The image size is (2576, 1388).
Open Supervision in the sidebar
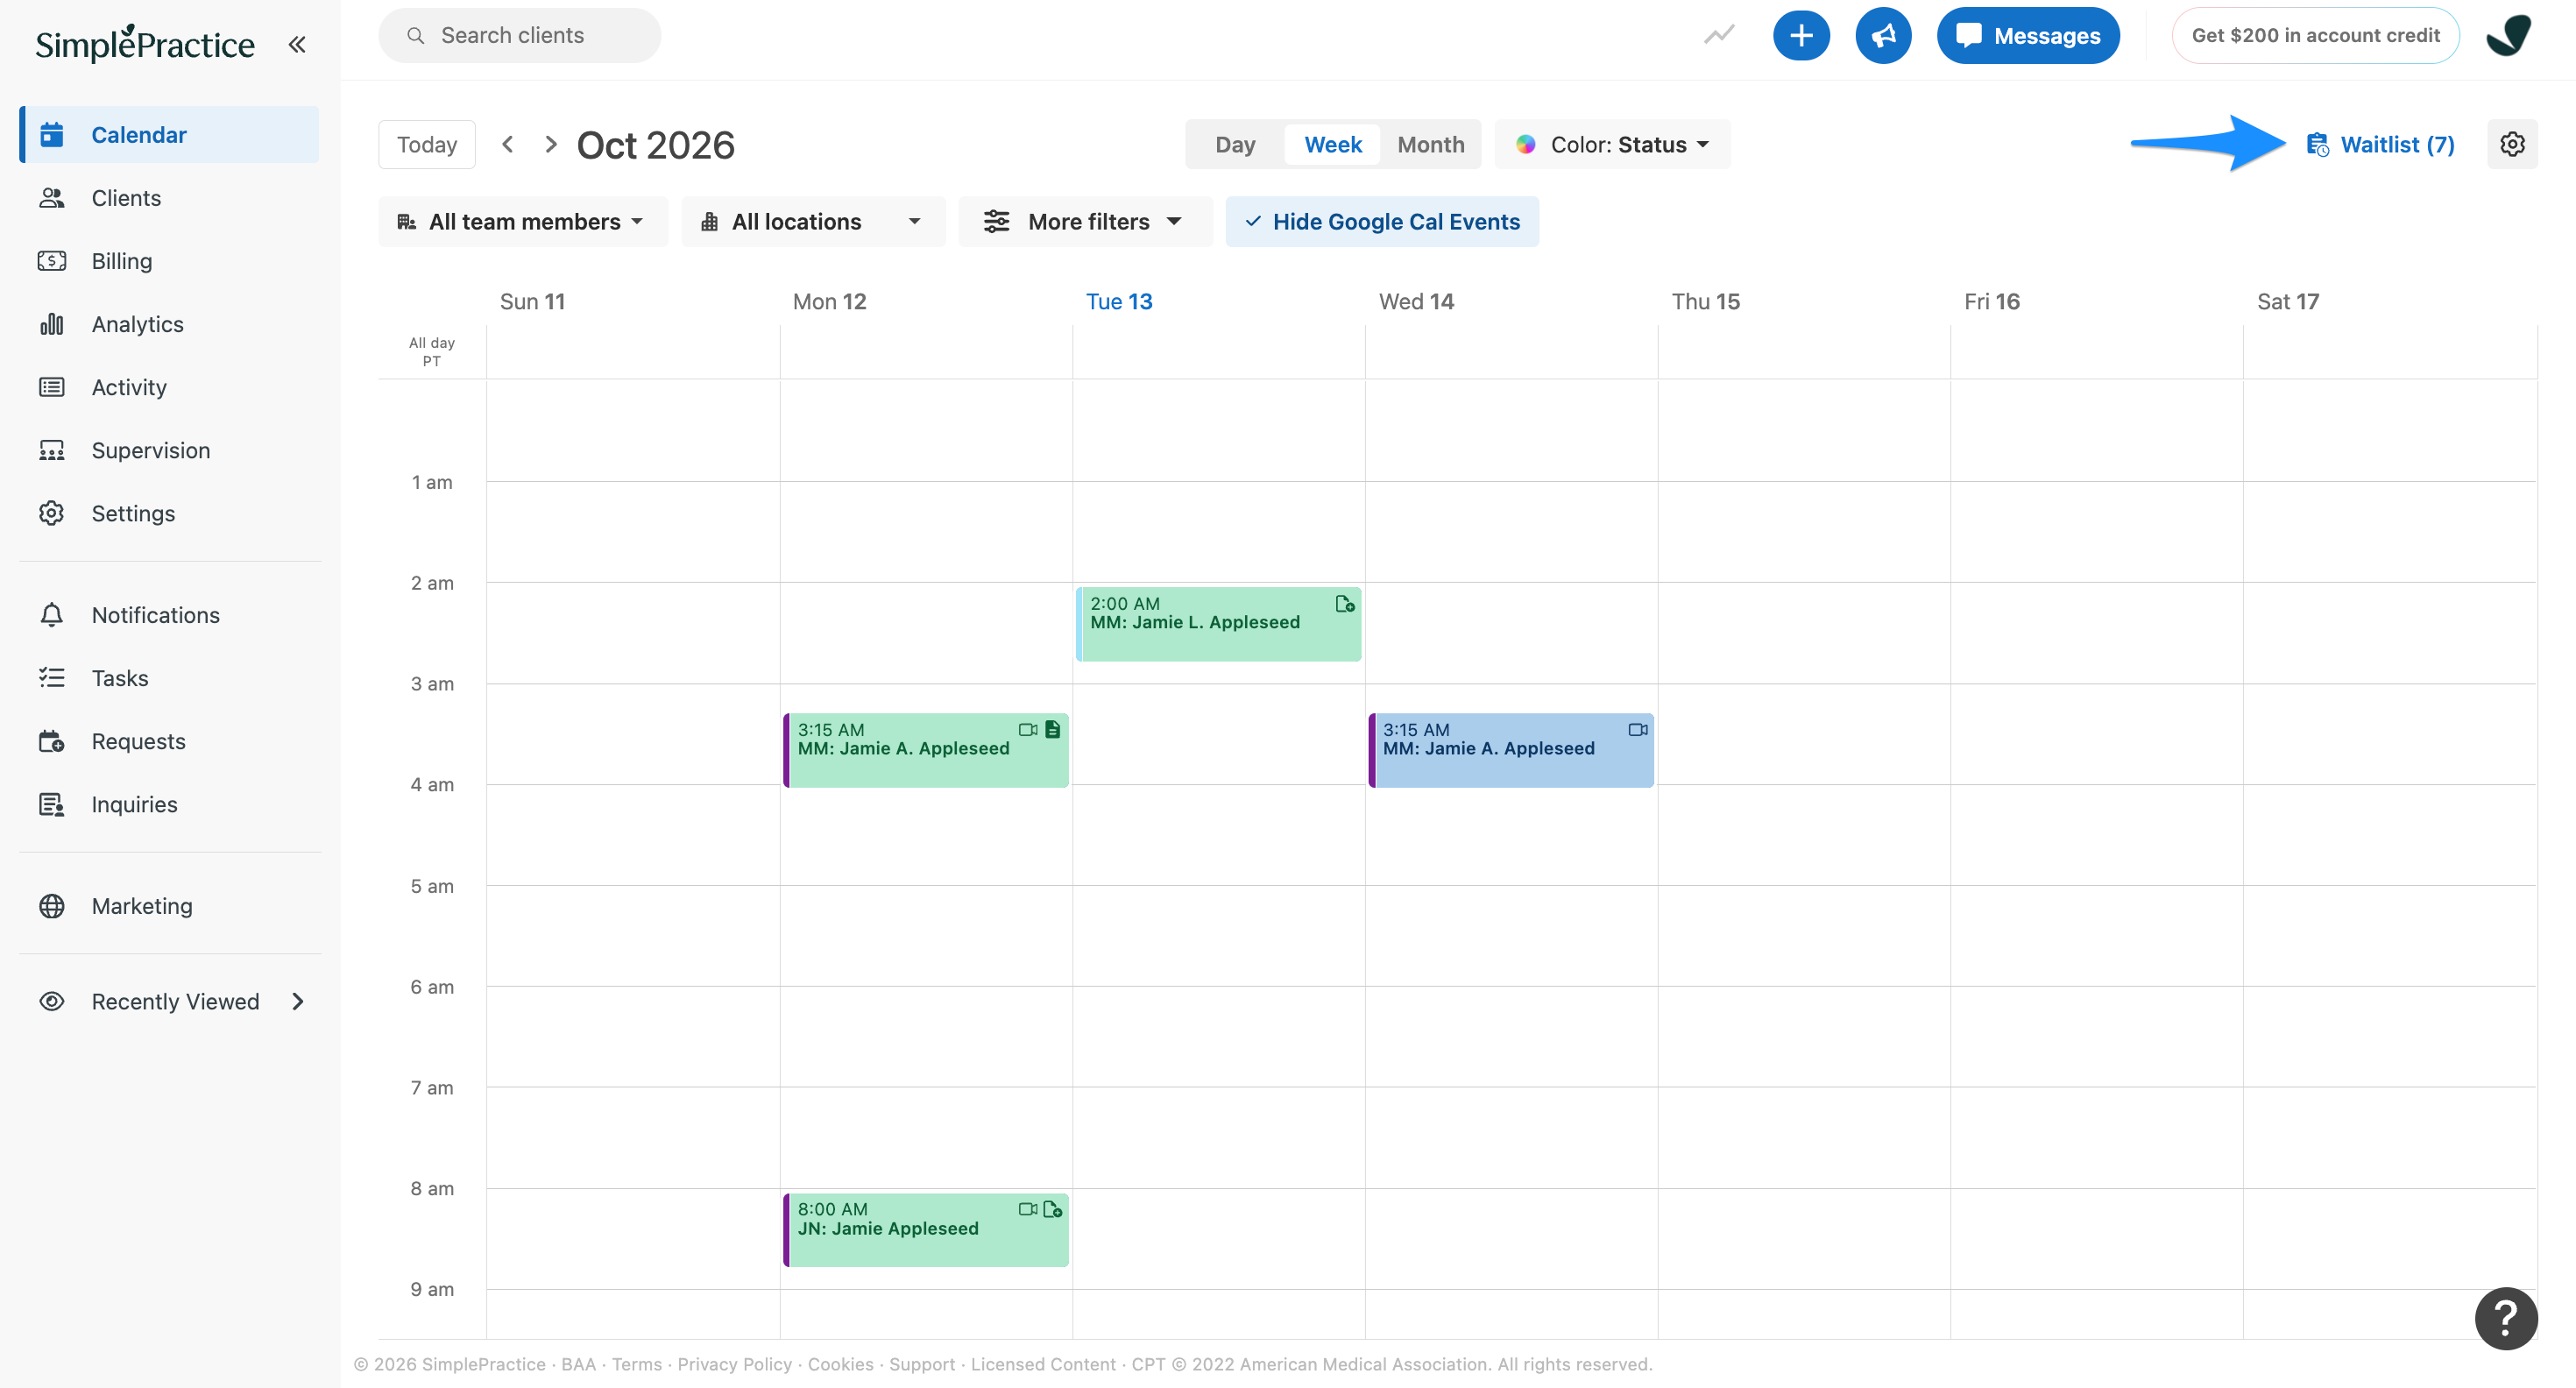170,450
